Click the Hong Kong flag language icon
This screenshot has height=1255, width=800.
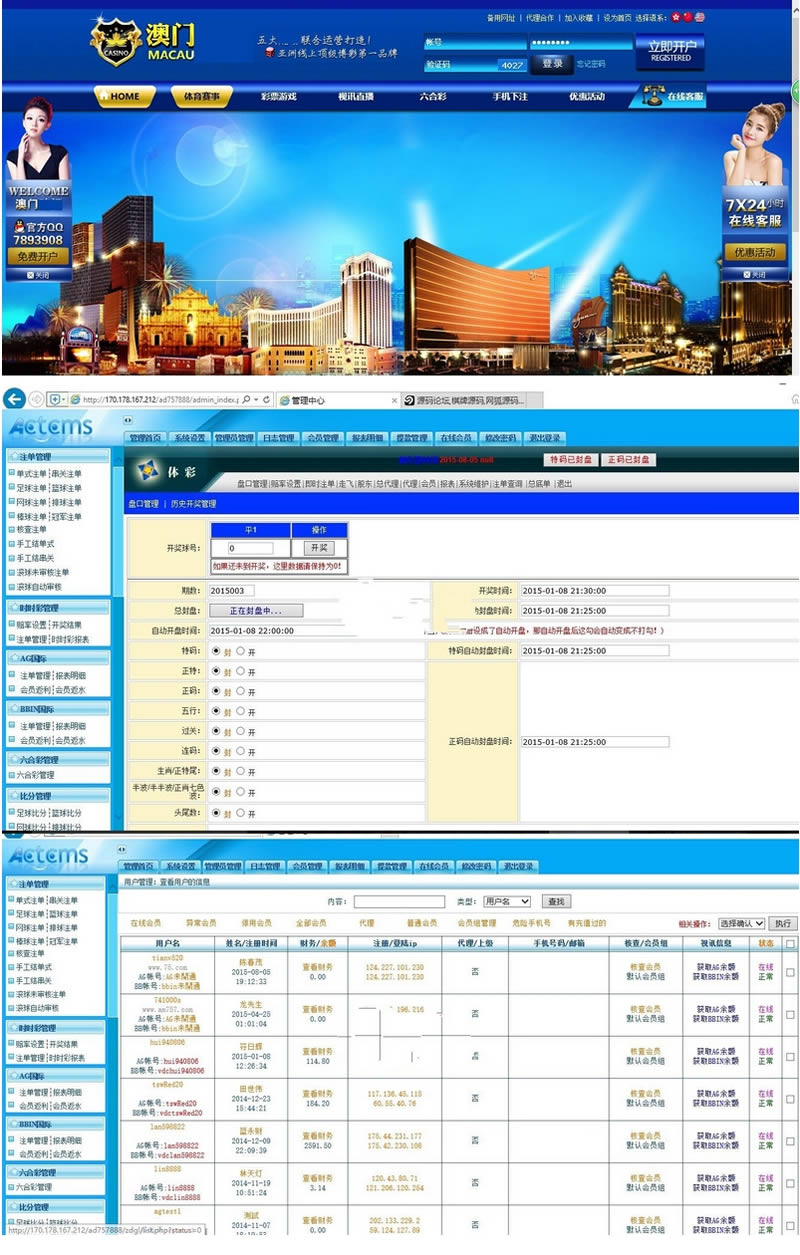[675, 17]
